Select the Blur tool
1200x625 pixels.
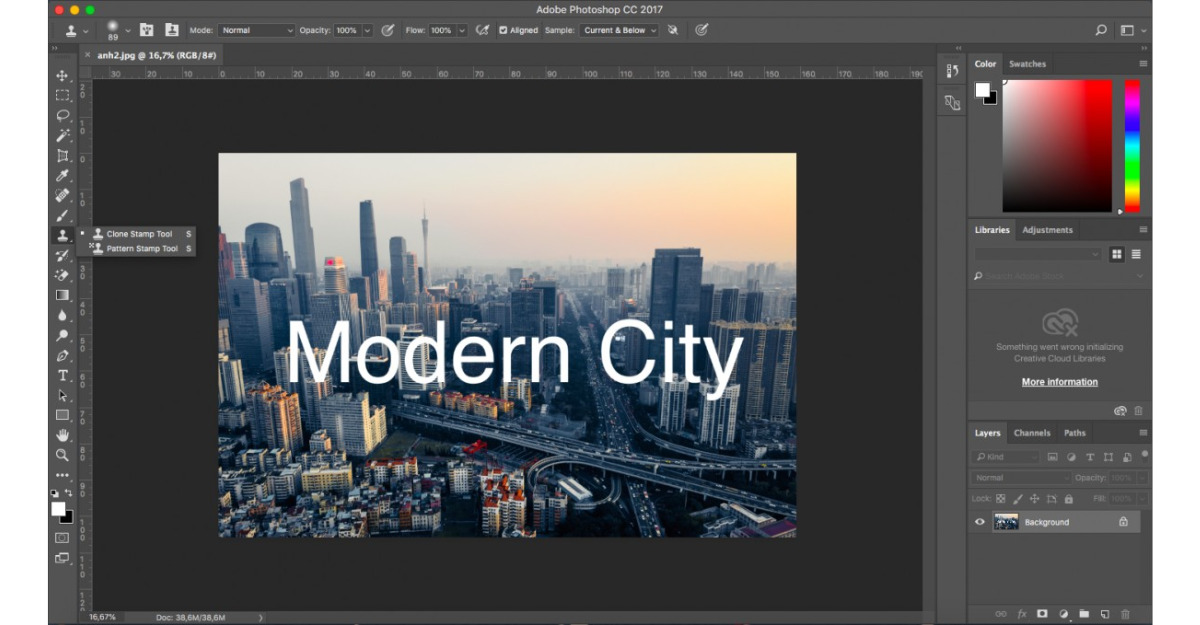click(62, 315)
